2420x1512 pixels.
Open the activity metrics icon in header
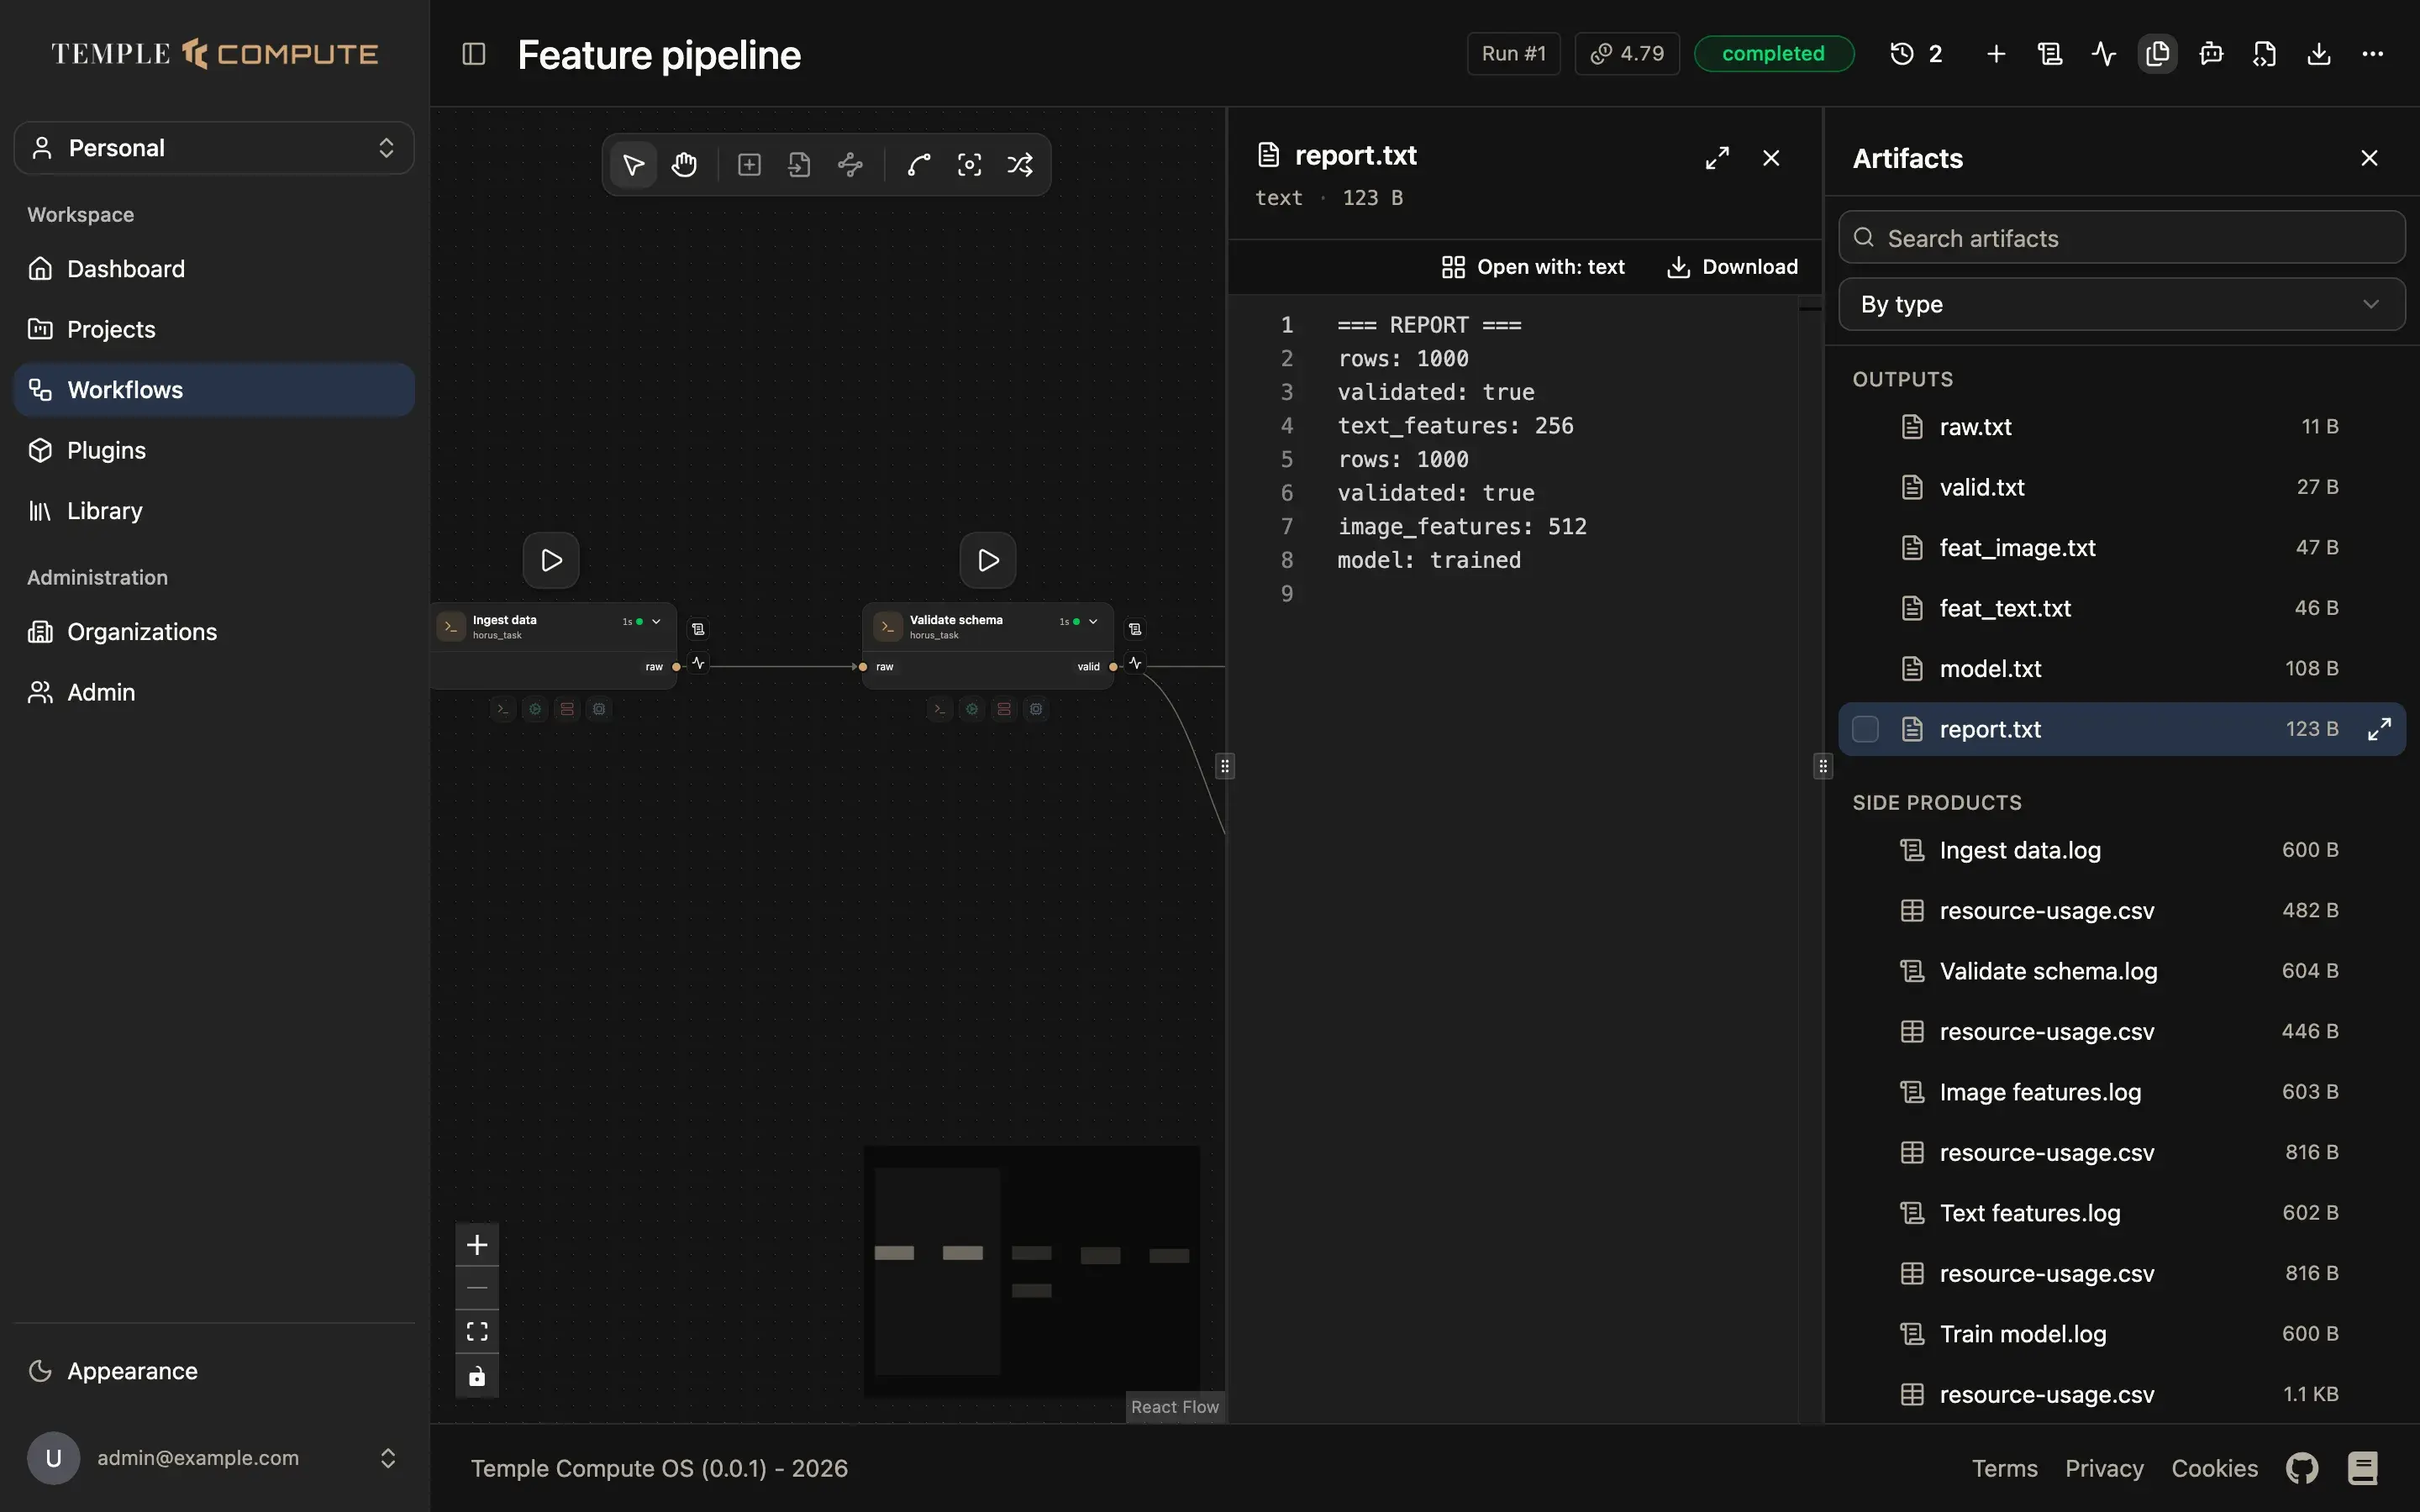click(2104, 54)
